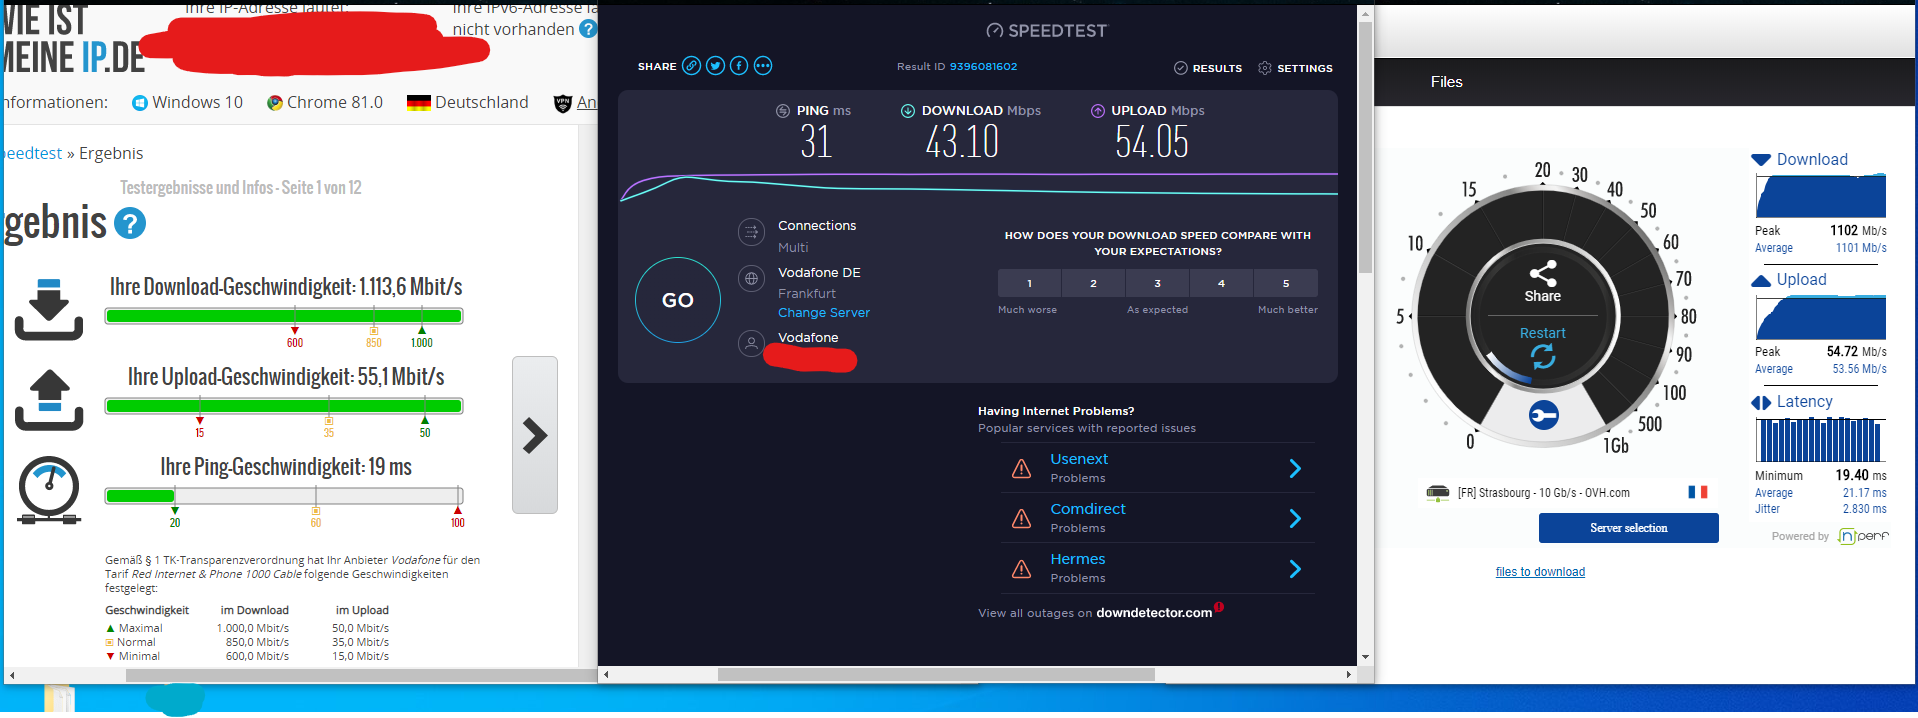
Task: Click the nPerf logo Powered by
Action: point(1863,537)
